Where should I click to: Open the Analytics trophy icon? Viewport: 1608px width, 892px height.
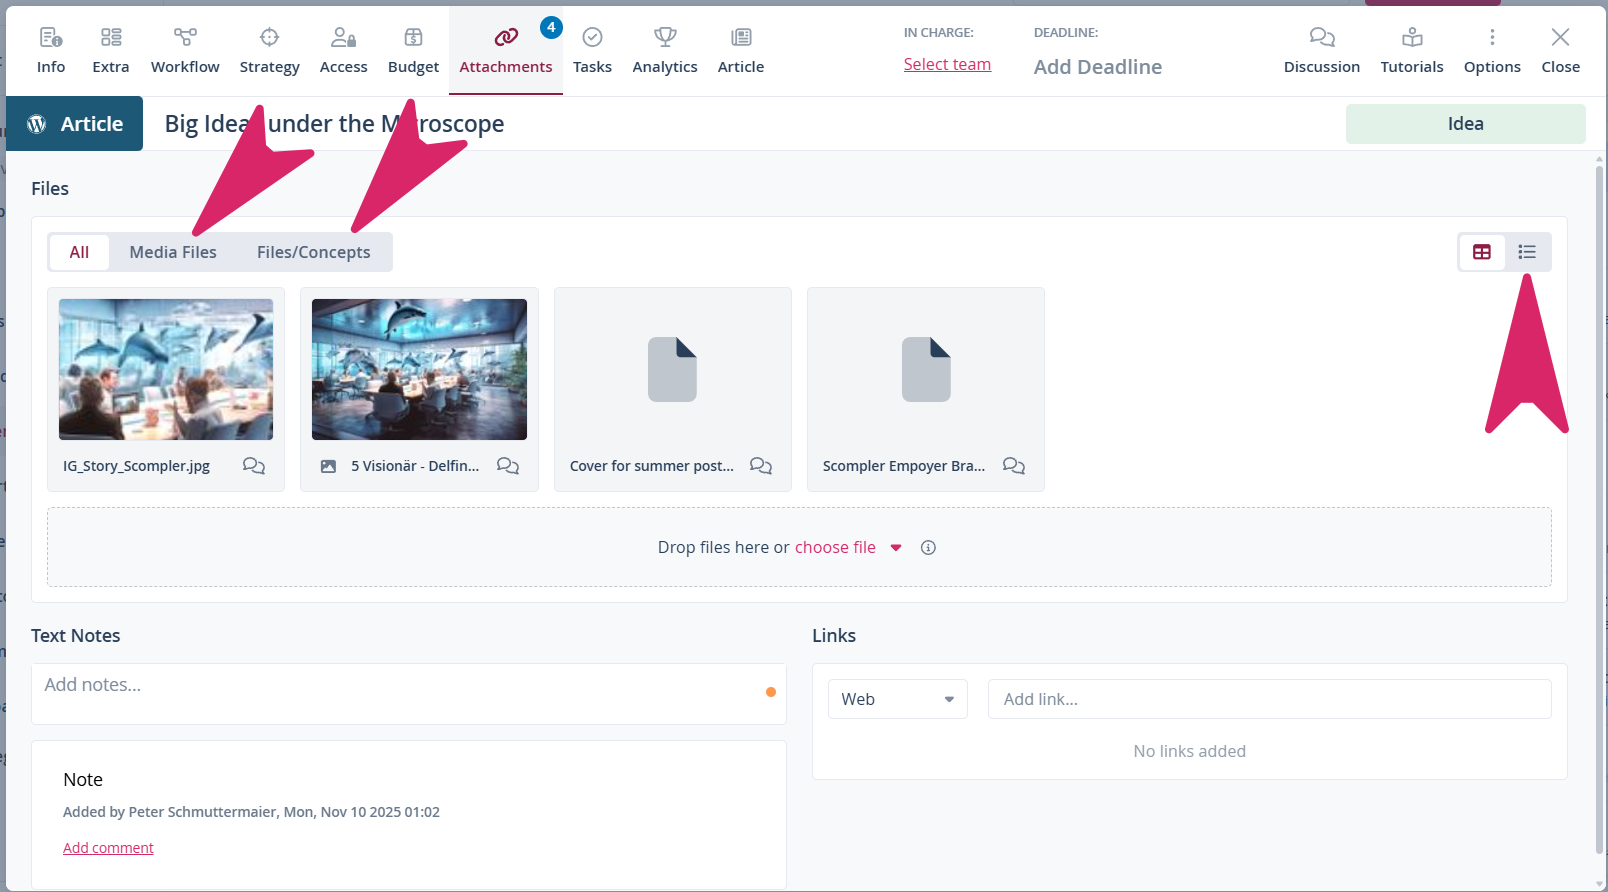pyautogui.click(x=665, y=38)
